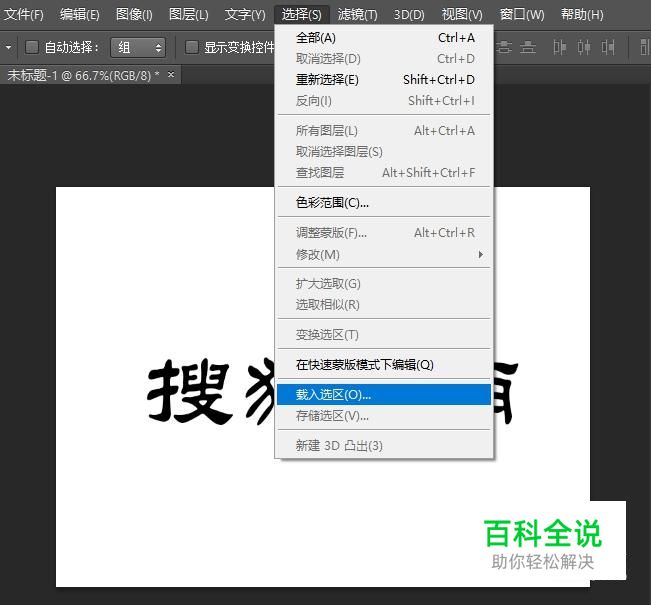
Task: Open the 帮助(H) menu
Action: [x=582, y=15]
